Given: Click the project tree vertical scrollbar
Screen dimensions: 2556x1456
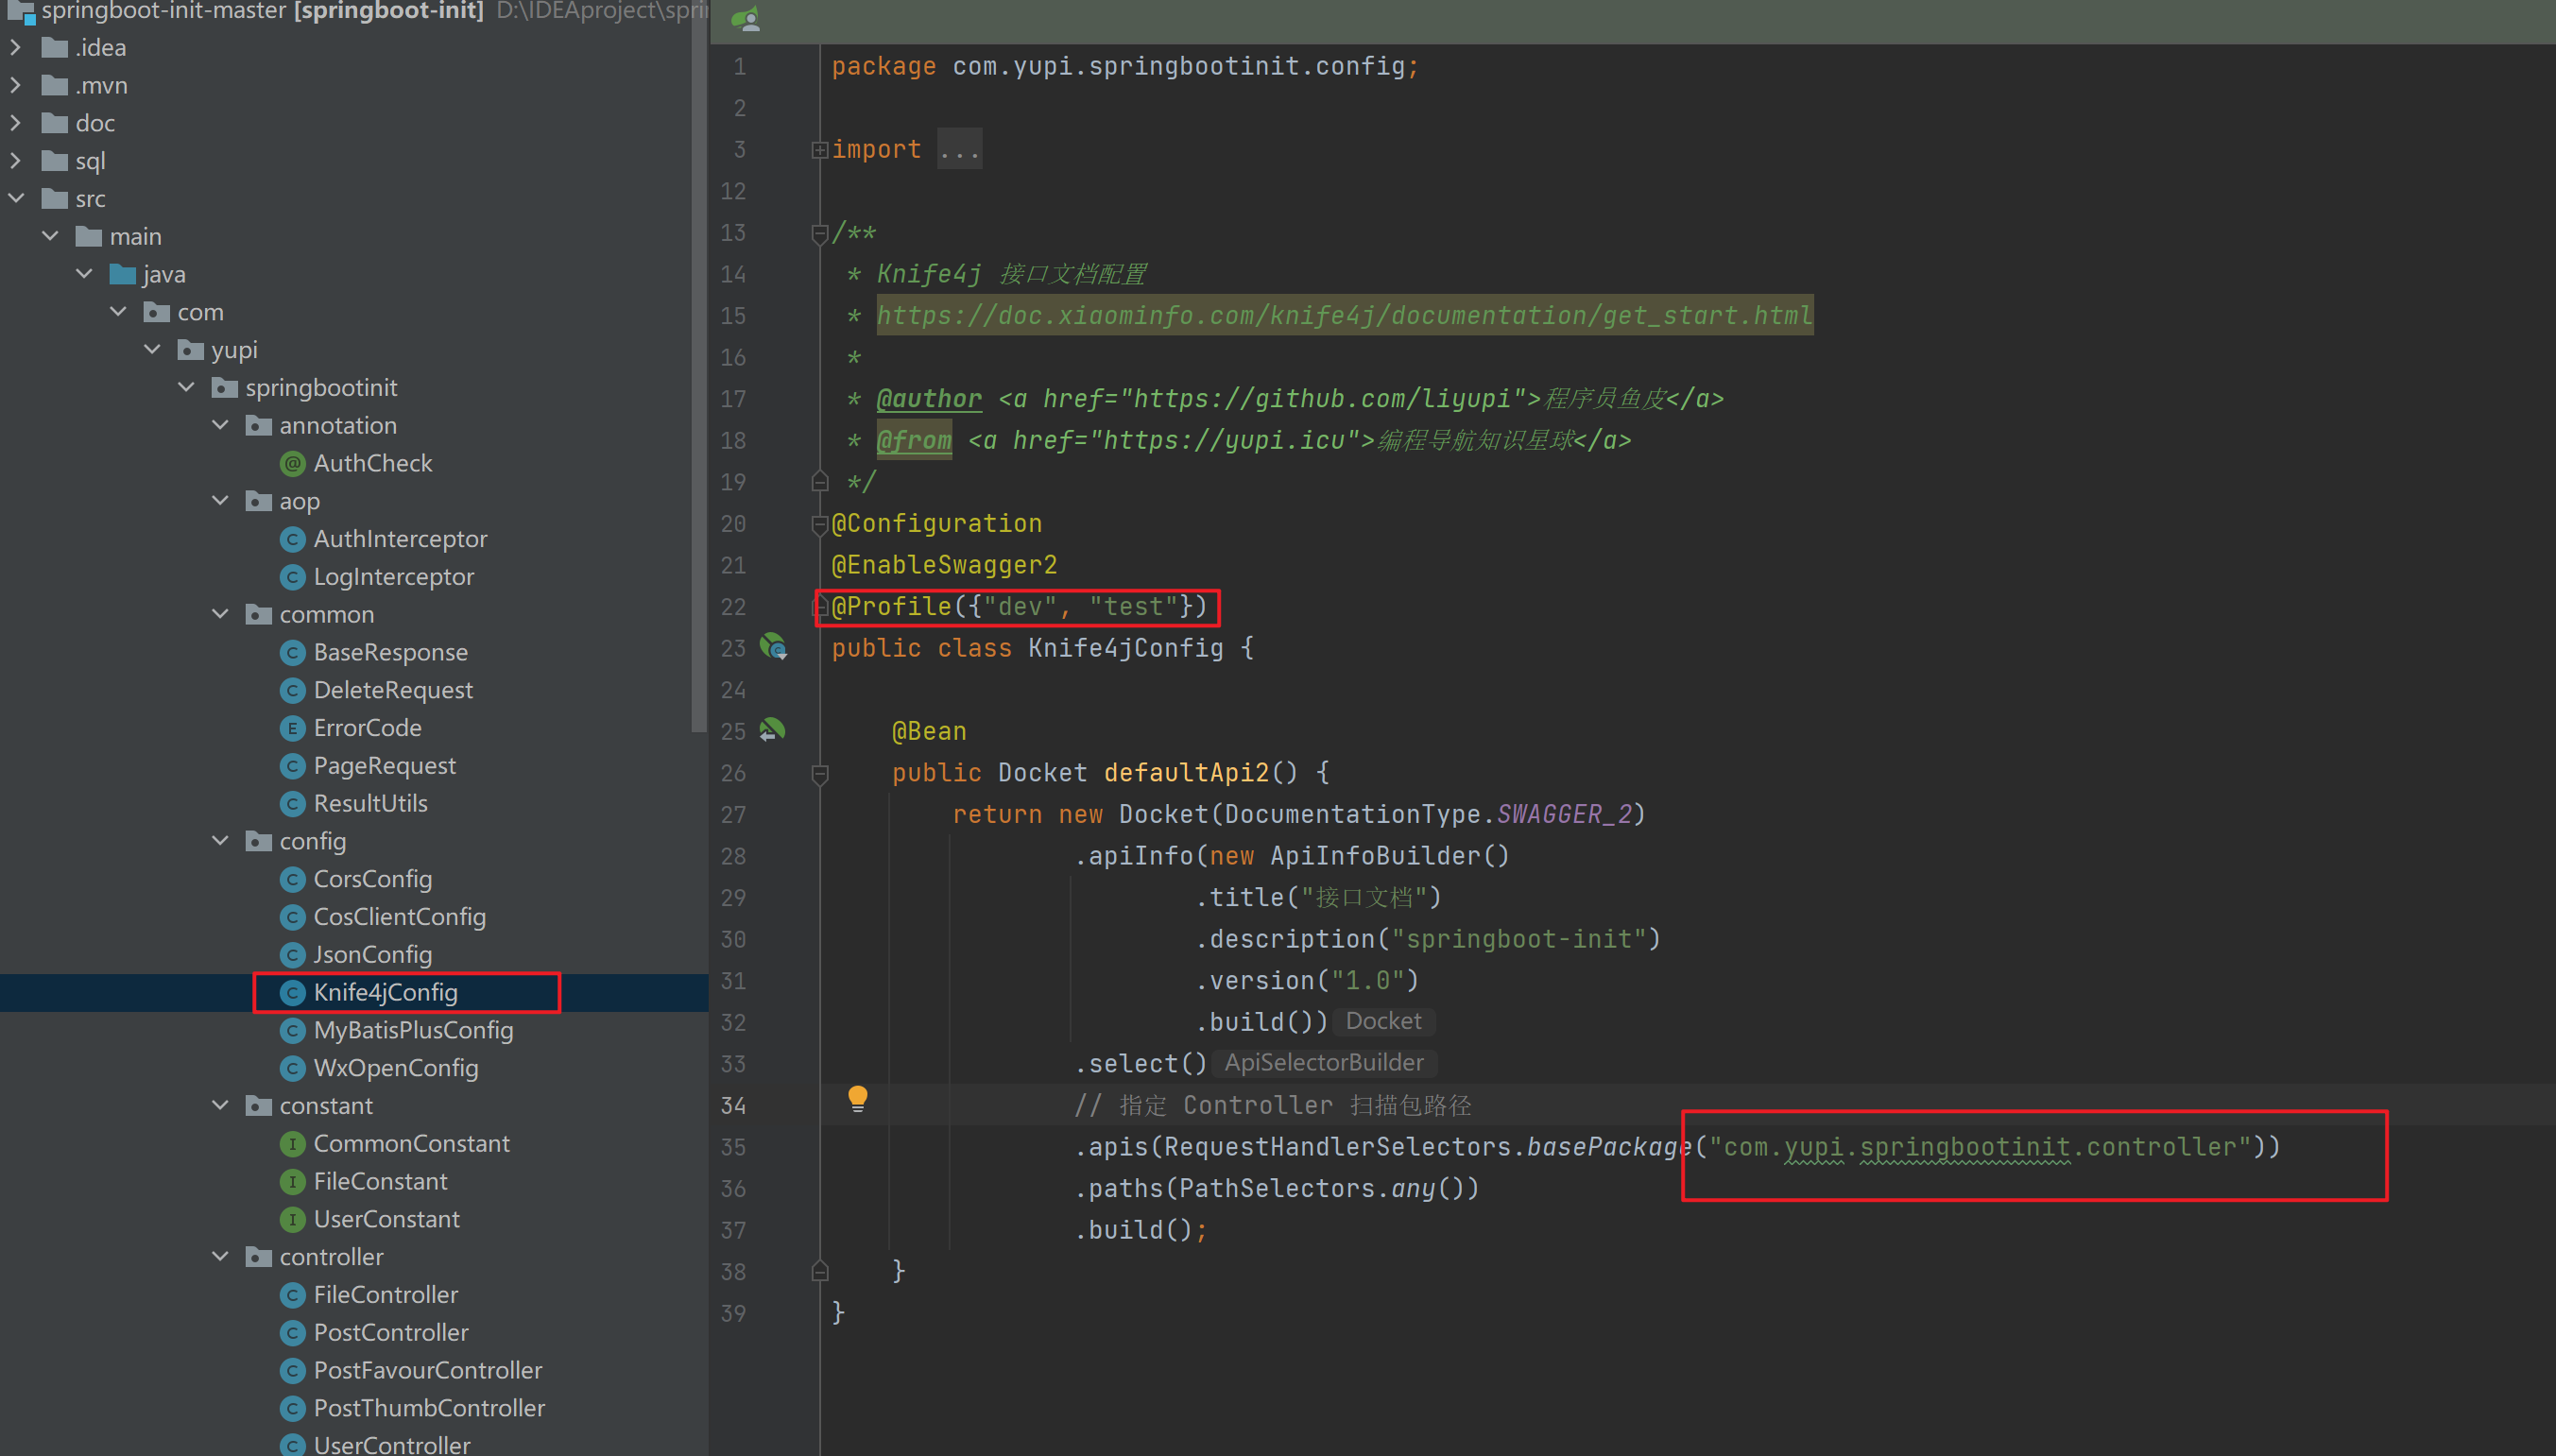Looking at the screenshot, I should [699, 400].
